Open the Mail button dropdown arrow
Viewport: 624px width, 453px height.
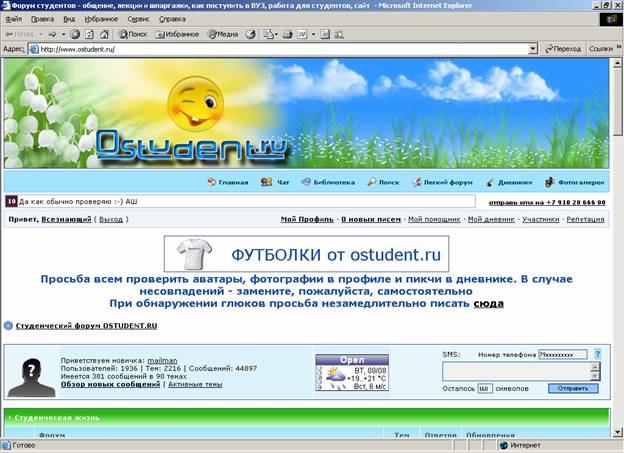pos(276,34)
